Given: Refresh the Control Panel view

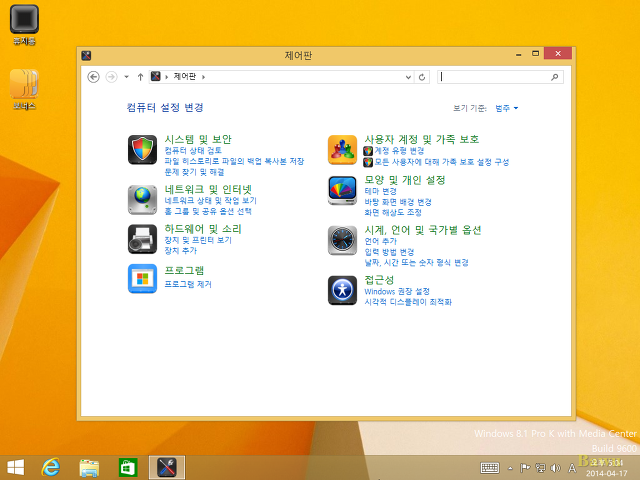Looking at the screenshot, I should click(x=422, y=77).
